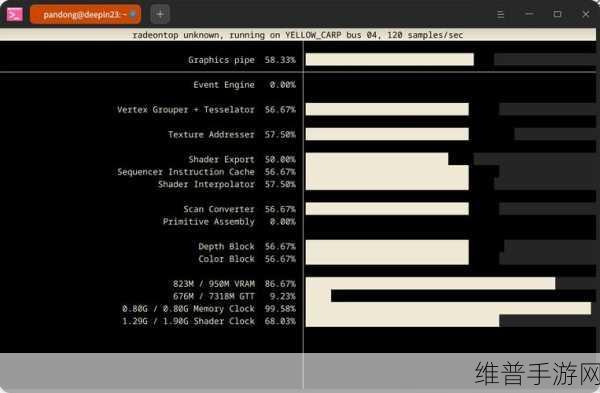Click the Shader Clock 68.03% row
The height and width of the screenshot is (393, 600).
coord(209,321)
